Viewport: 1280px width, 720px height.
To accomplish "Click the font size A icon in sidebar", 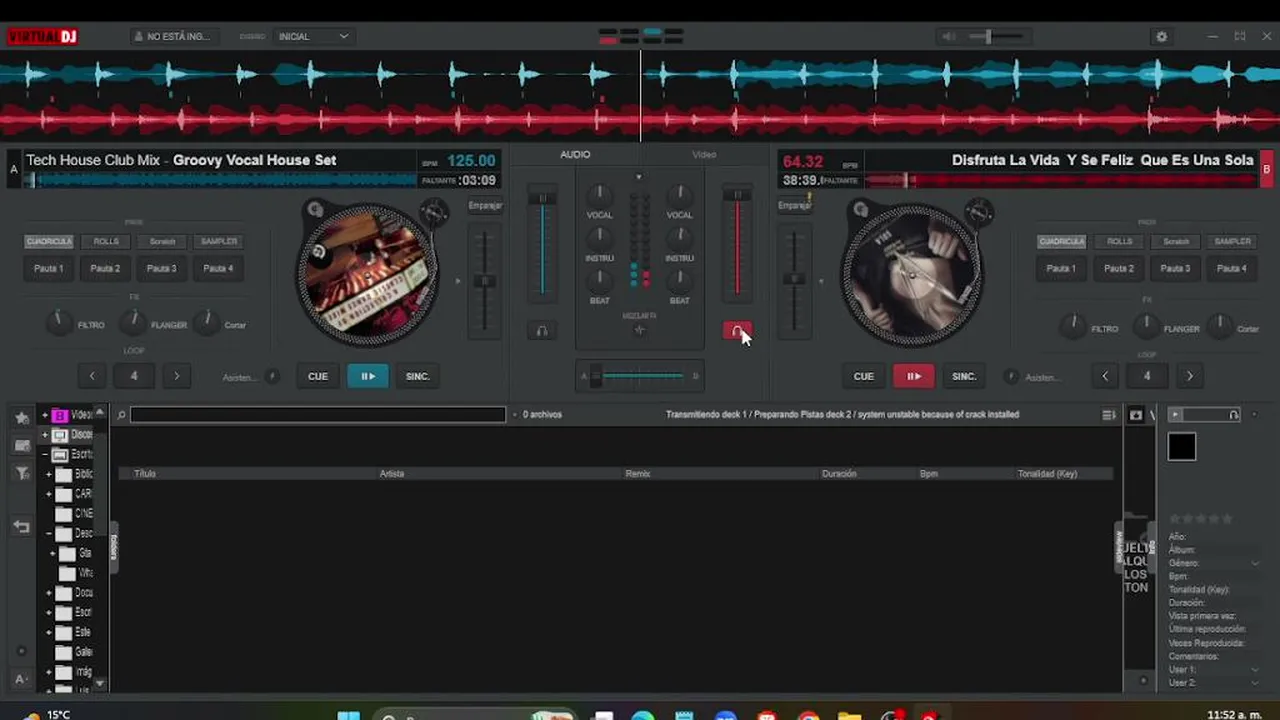I will pyautogui.click(x=22, y=679).
